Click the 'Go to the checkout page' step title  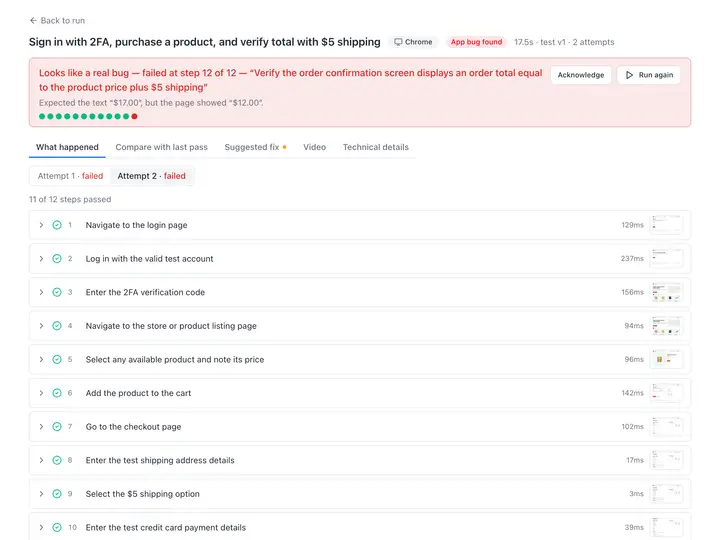(x=133, y=427)
